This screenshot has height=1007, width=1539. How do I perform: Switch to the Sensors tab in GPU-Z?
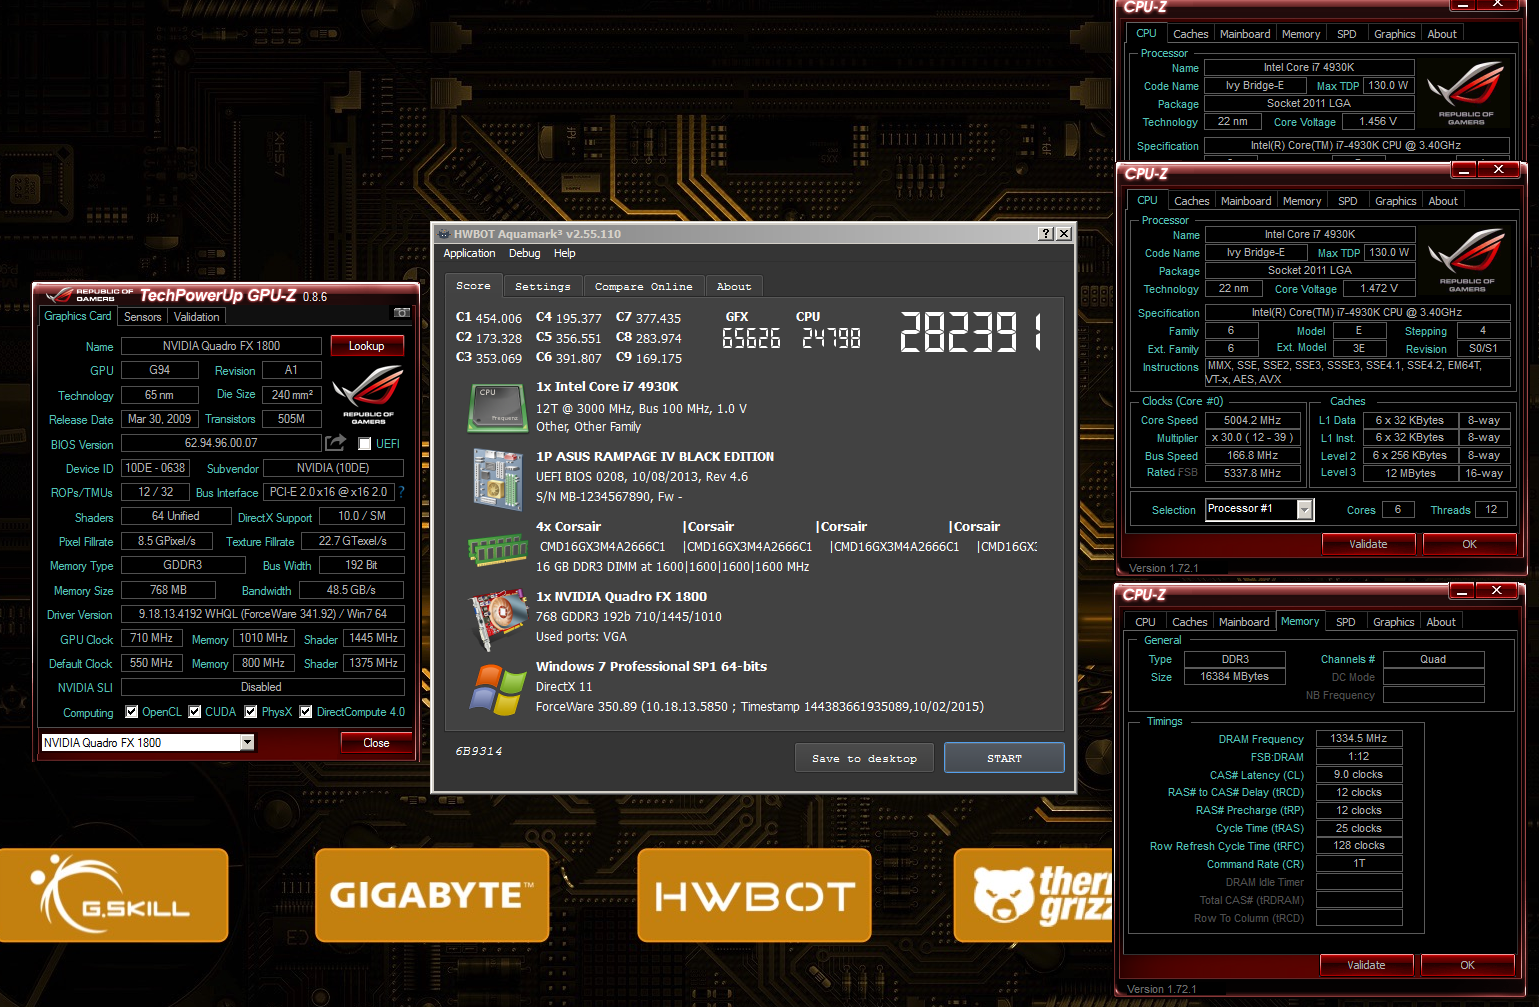[142, 317]
